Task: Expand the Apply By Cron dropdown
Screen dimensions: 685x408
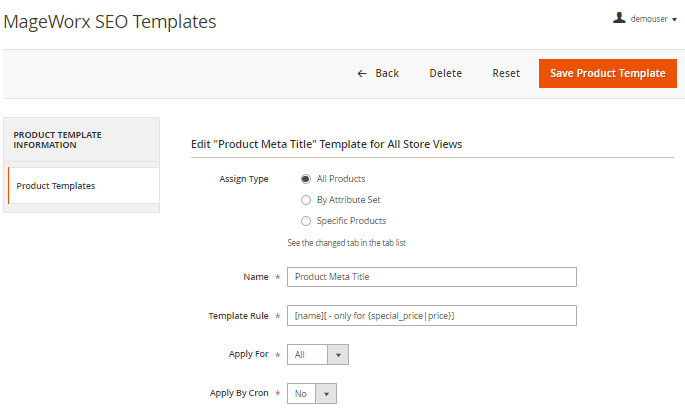Action: (x=311, y=394)
